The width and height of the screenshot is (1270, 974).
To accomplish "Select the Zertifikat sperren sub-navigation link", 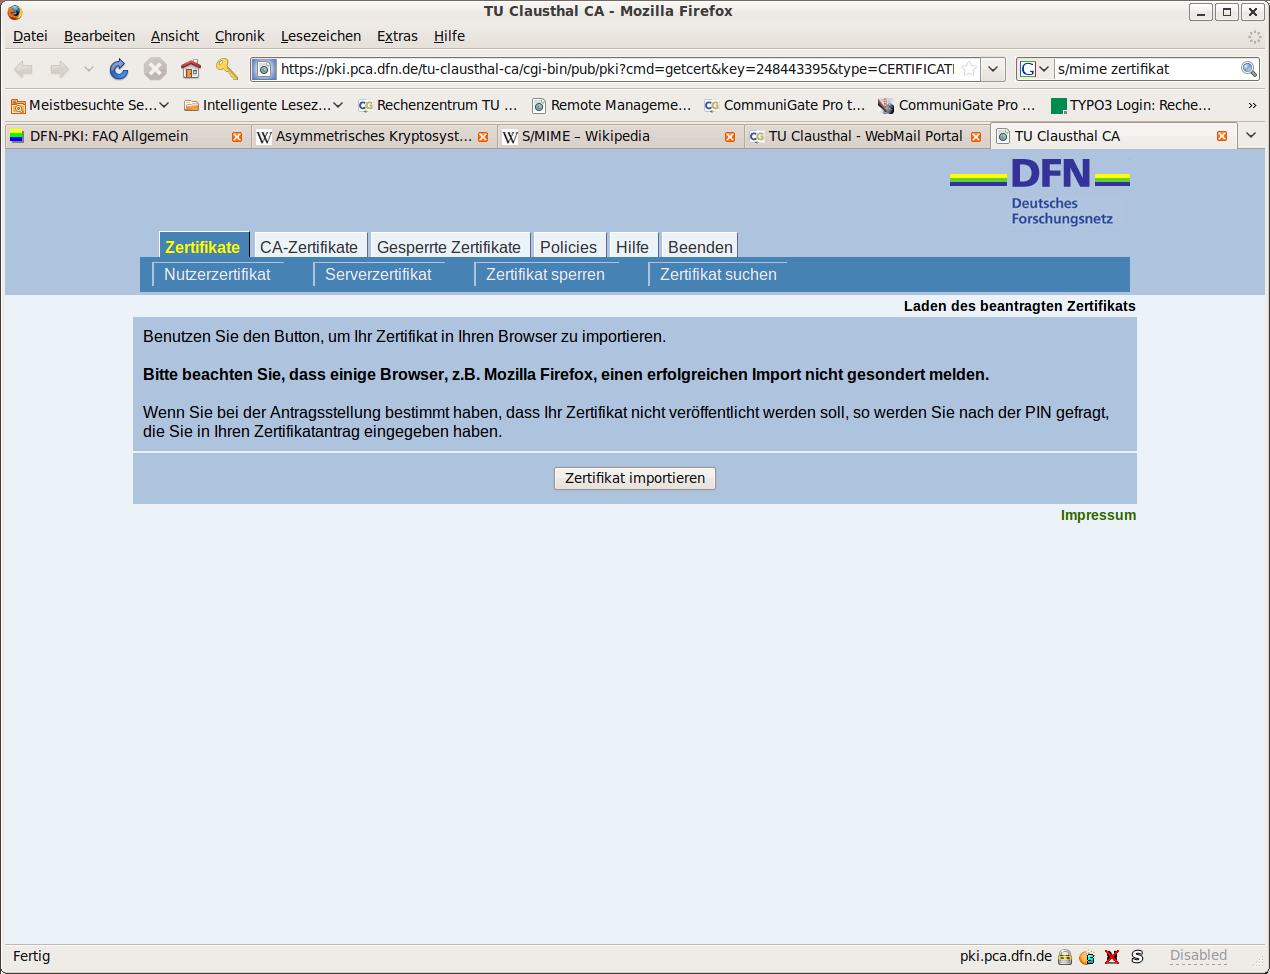I will 545,274.
